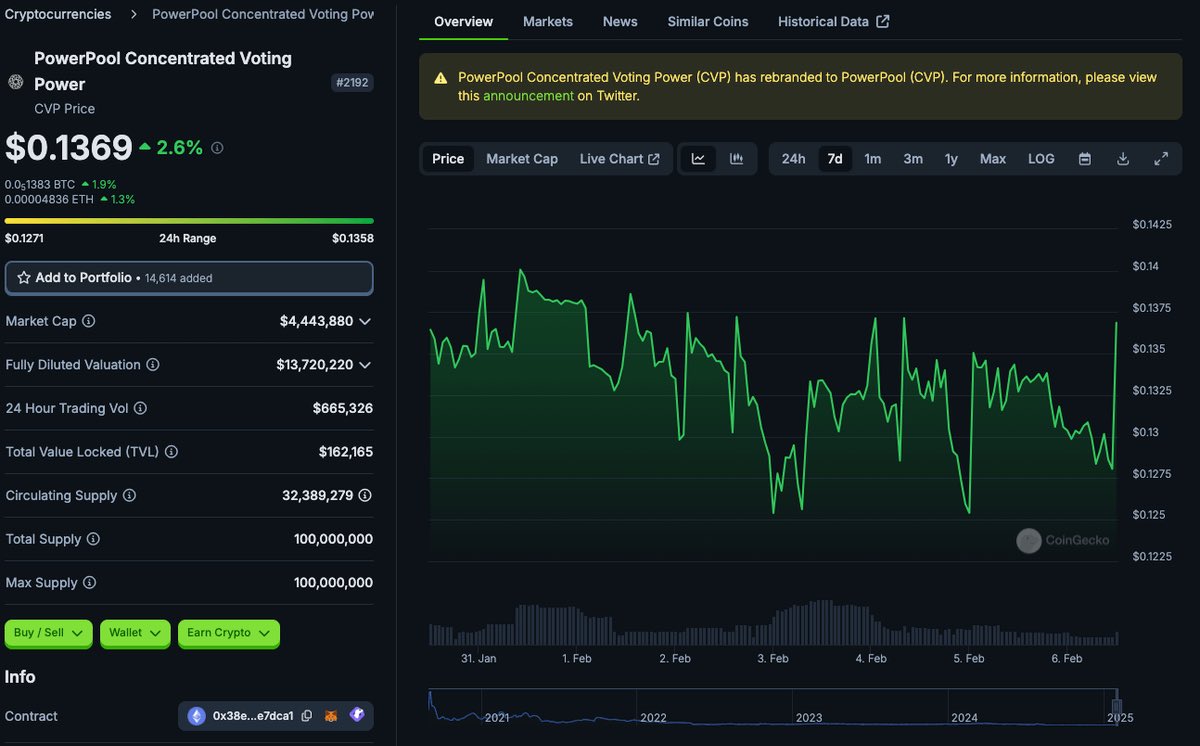
Task: Open the Markets tab
Action: click(548, 21)
